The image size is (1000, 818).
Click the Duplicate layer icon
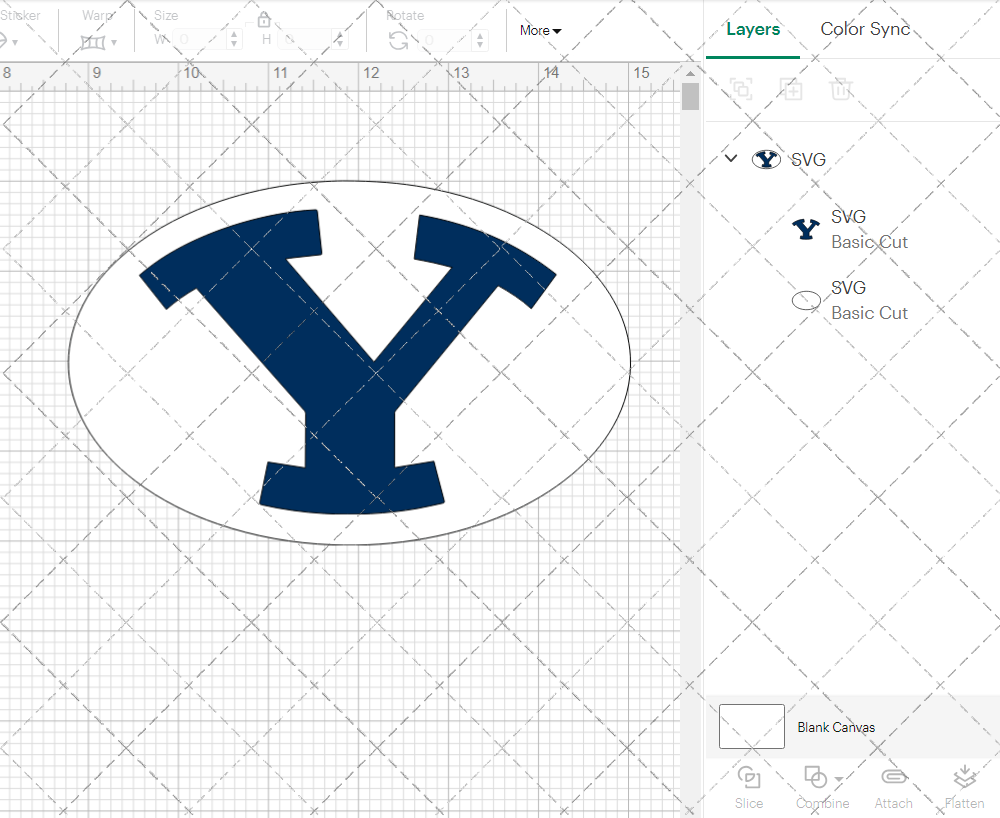point(791,89)
